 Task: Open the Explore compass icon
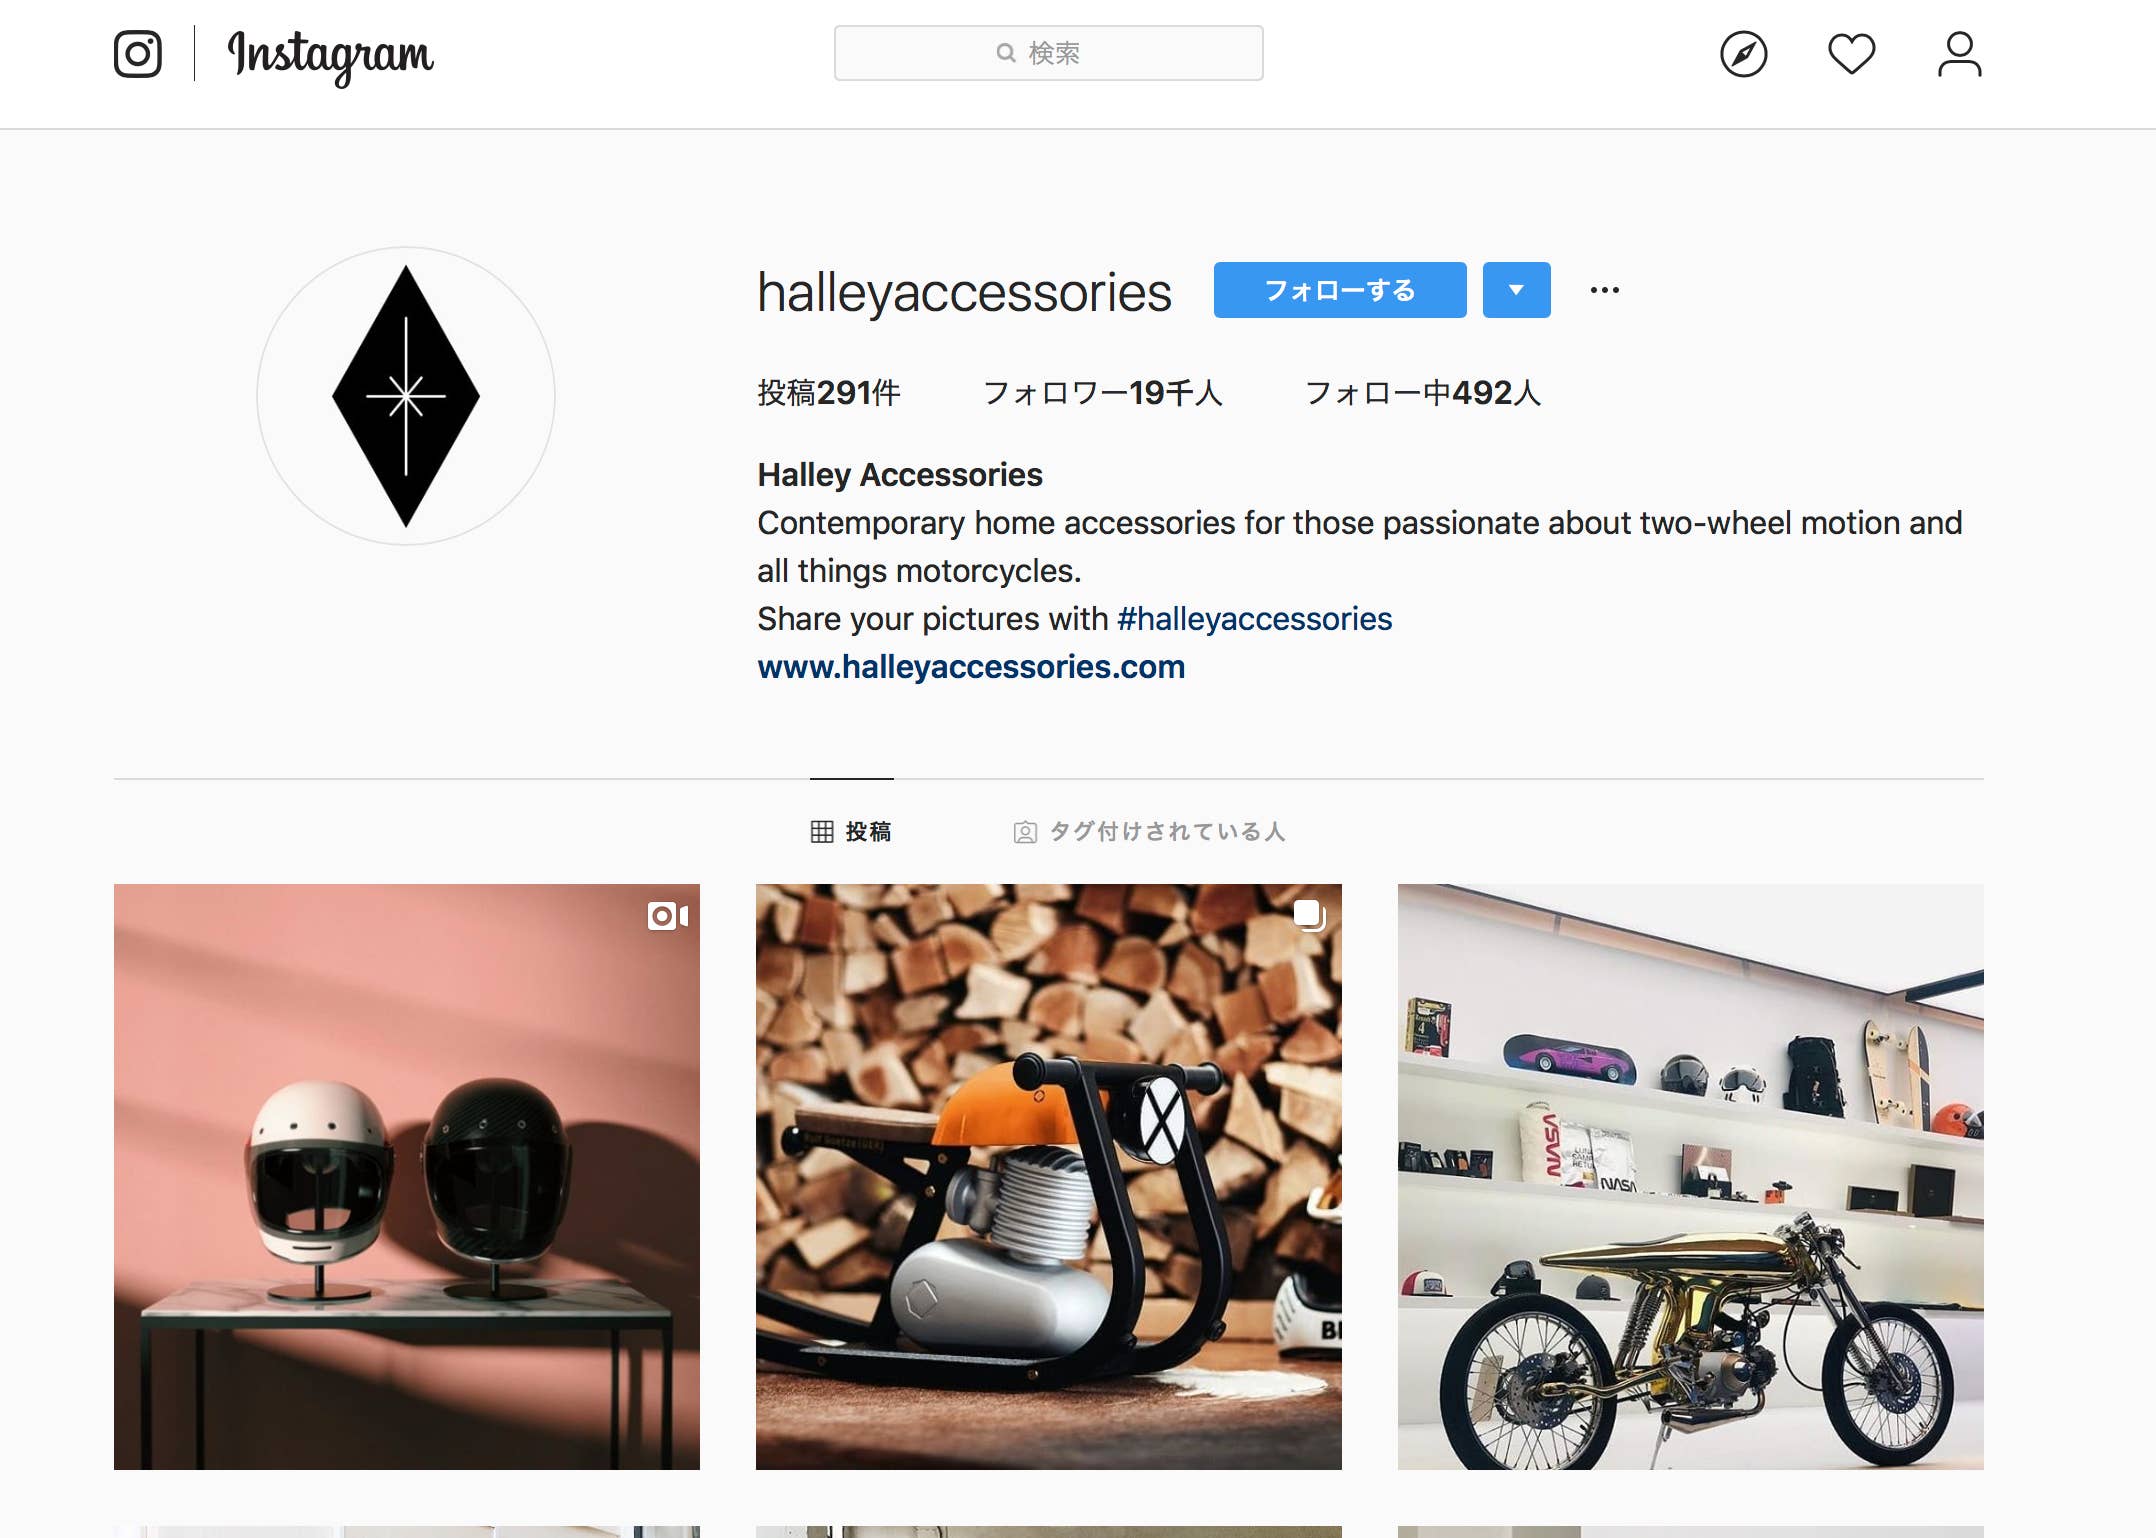[x=1743, y=54]
